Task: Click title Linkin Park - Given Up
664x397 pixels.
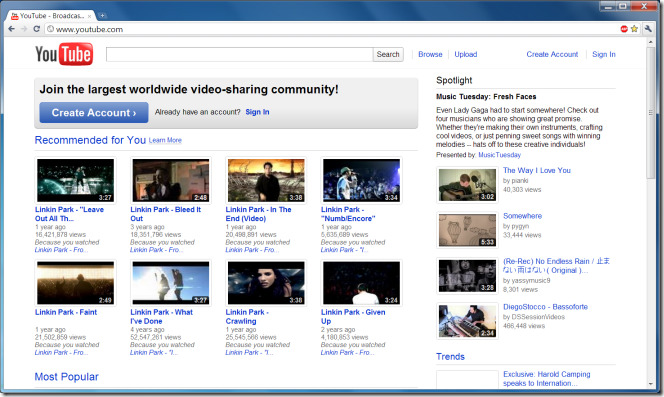Action: coord(353,316)
